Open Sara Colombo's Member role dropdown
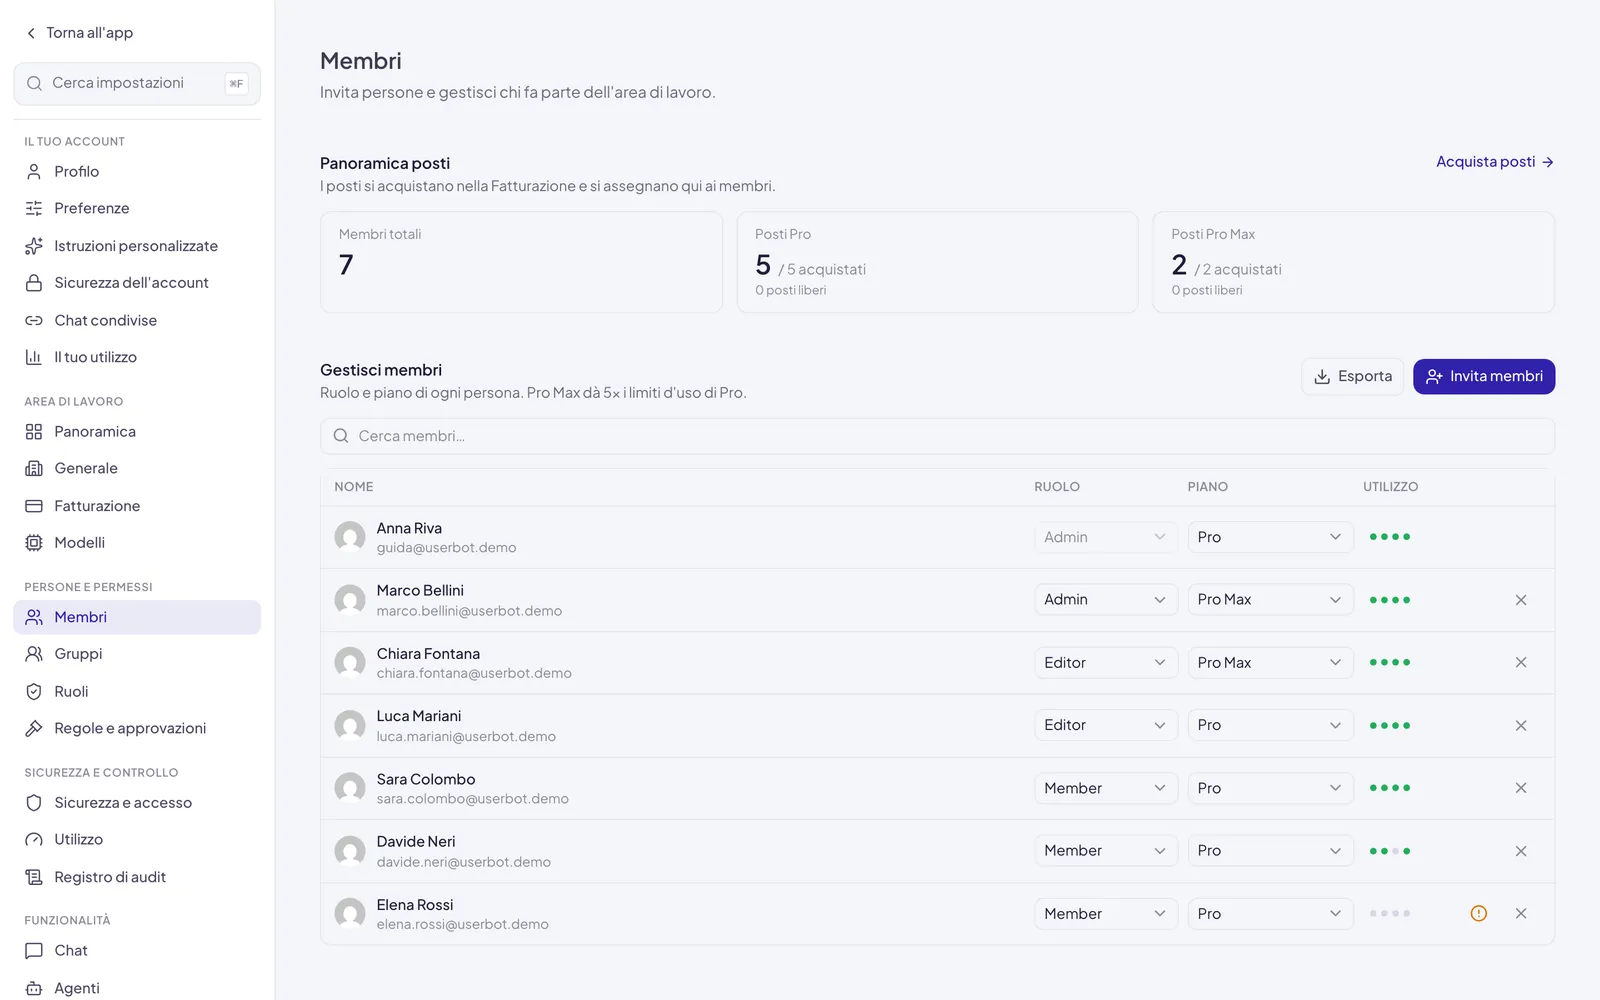This screenshot has width=1600, height=1000. (1105, 788)
